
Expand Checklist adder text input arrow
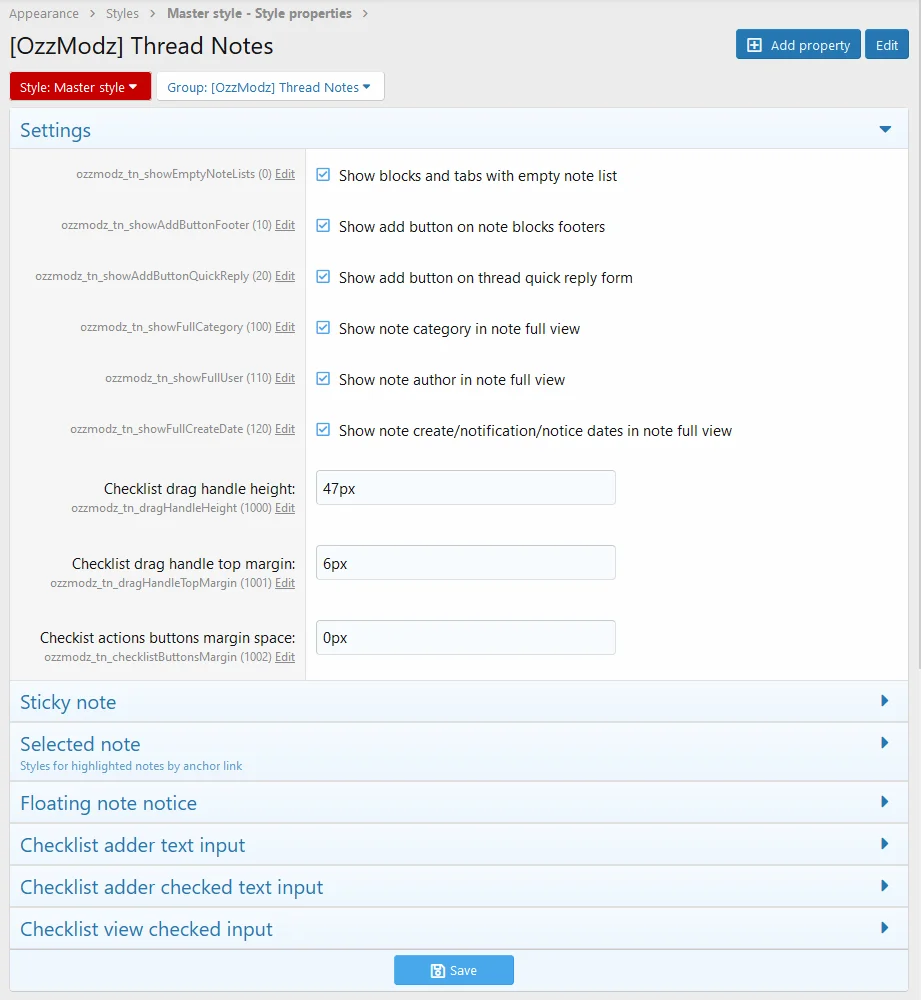point(885,844)
